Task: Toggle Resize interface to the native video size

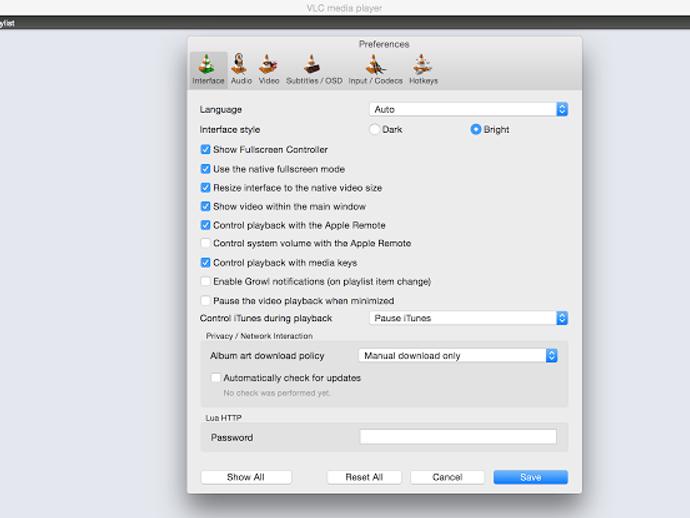Action: click(205, 188)
